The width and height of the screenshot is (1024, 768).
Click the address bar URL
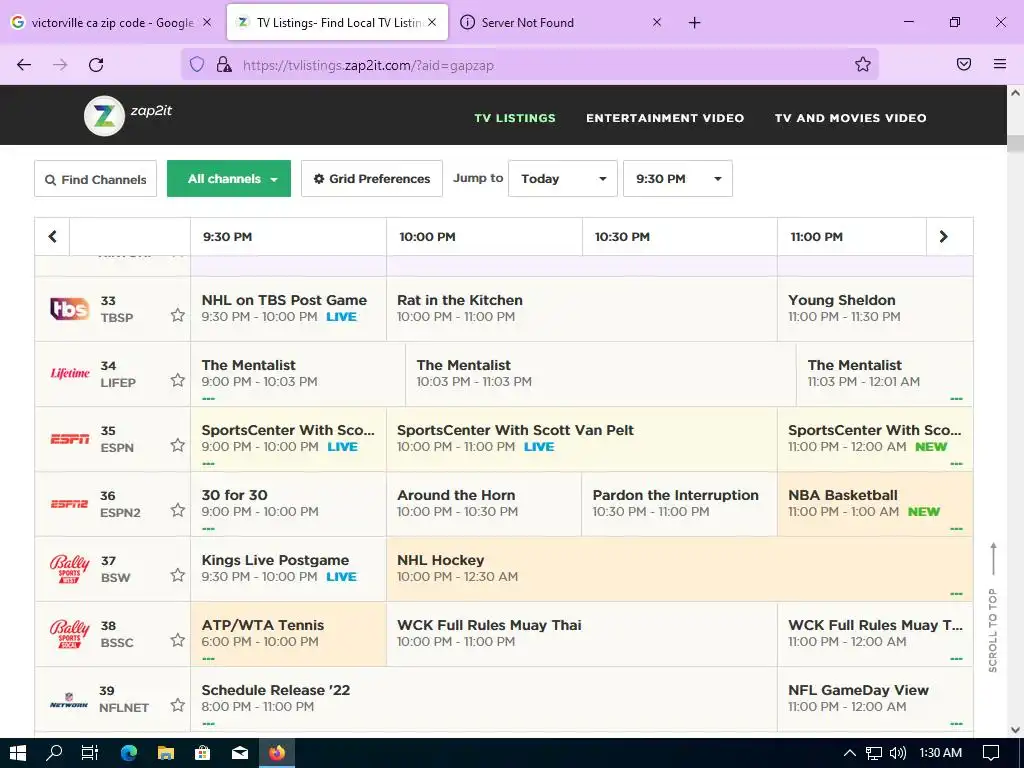pos(368,65)
